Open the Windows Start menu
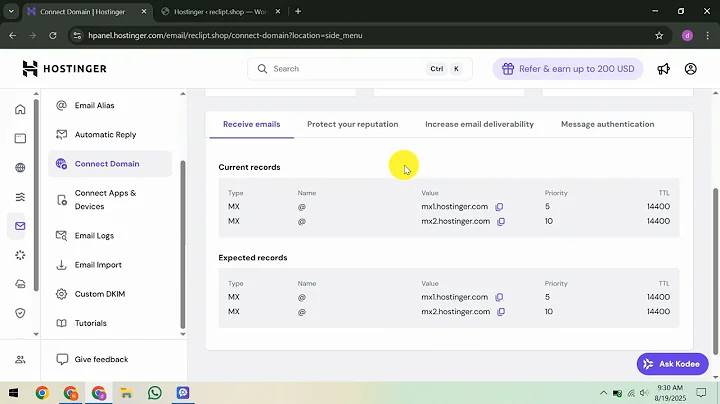The image size is (720, 404). click(13, 393)
